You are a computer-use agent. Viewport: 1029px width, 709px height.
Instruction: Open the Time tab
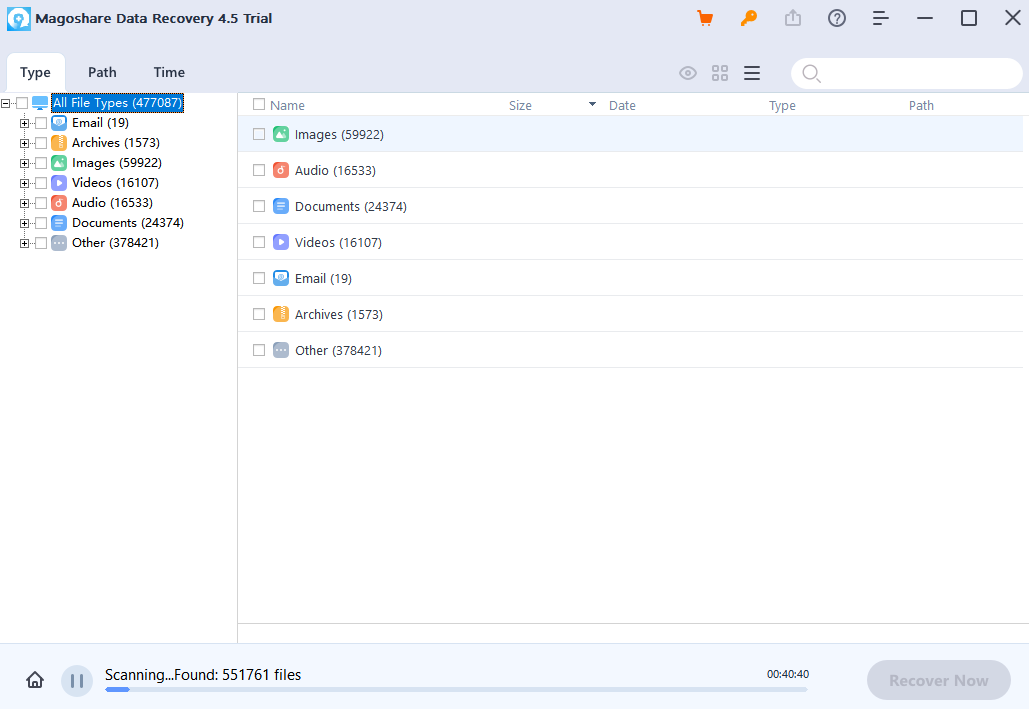[169, 72]
